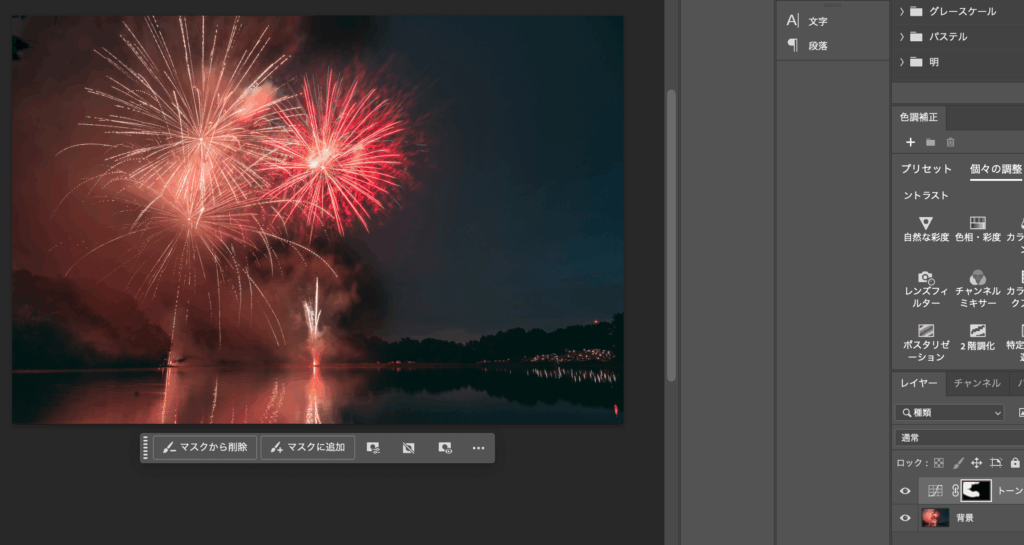This screenshot has height=545, width=1024.
Task: Click the マスクから削除 button
Action: [x=206, y=448]
